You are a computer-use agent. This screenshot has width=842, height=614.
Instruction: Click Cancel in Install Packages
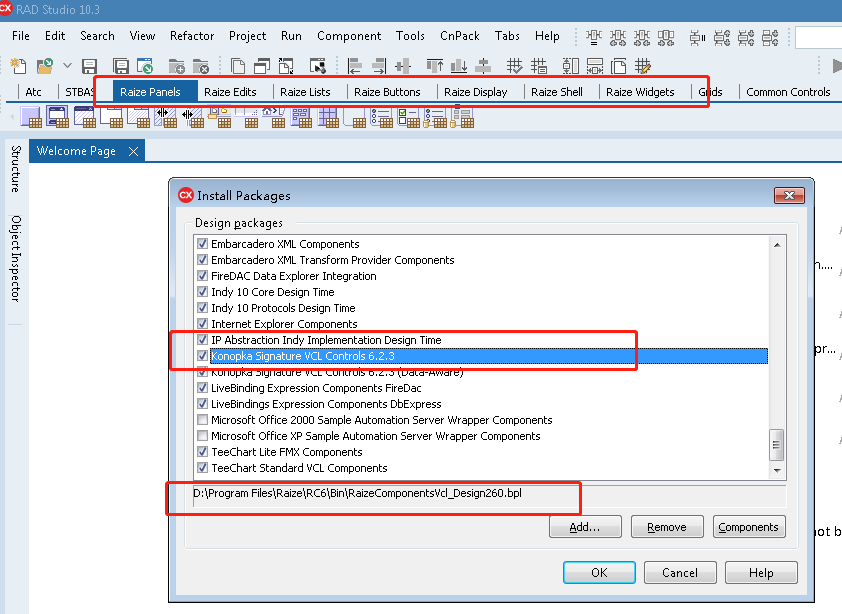tap(680, 573)
